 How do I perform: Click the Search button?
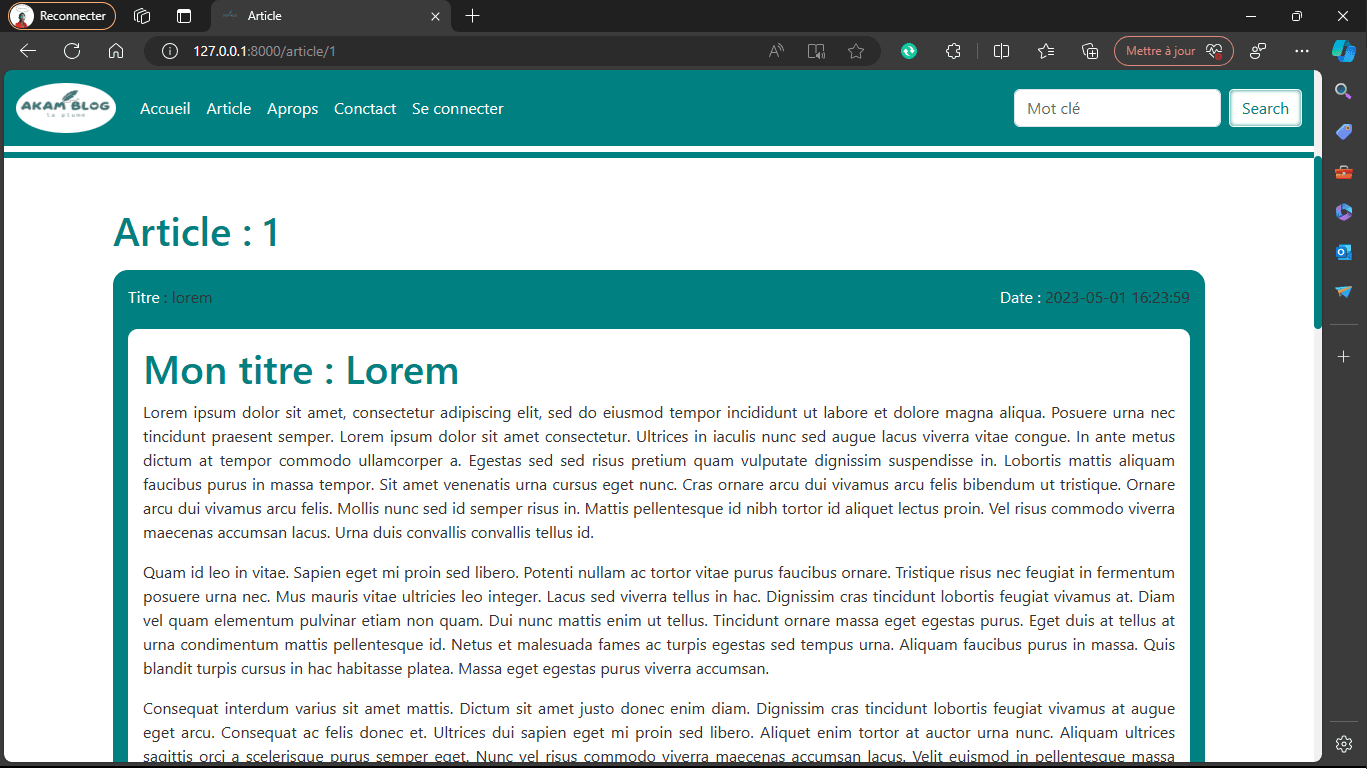pyautogui.click(x=1265, y=108)
